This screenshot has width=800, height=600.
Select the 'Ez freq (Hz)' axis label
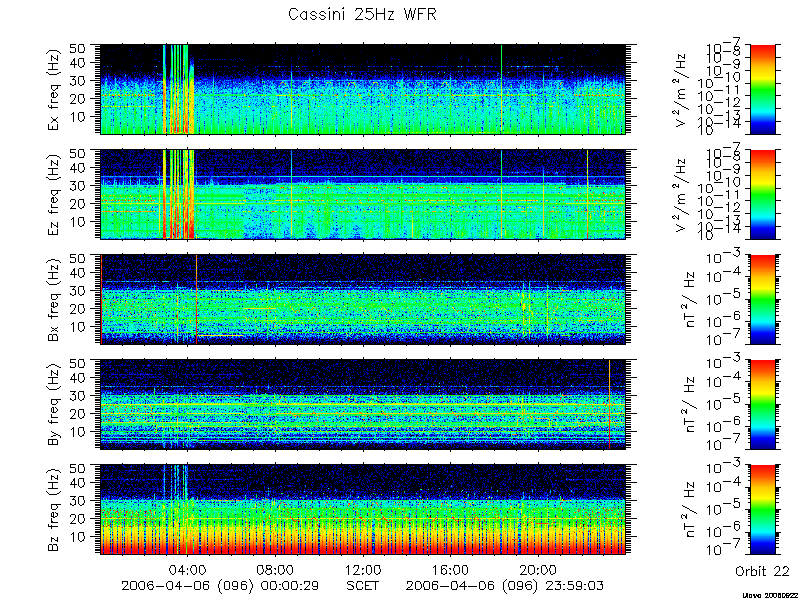coord(55,194)
